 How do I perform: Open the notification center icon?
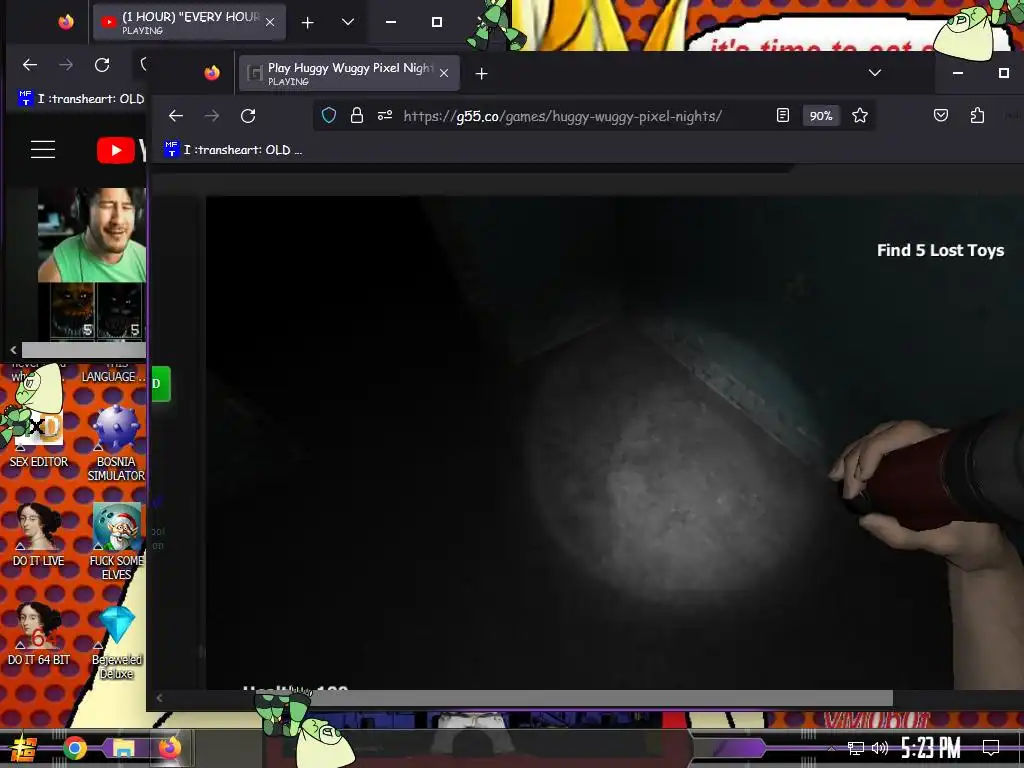[991, 748]
